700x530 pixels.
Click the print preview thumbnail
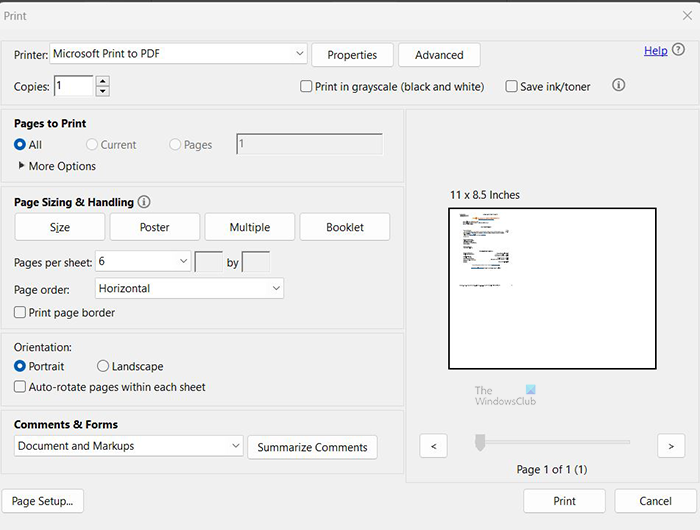(x=552, y=288)
